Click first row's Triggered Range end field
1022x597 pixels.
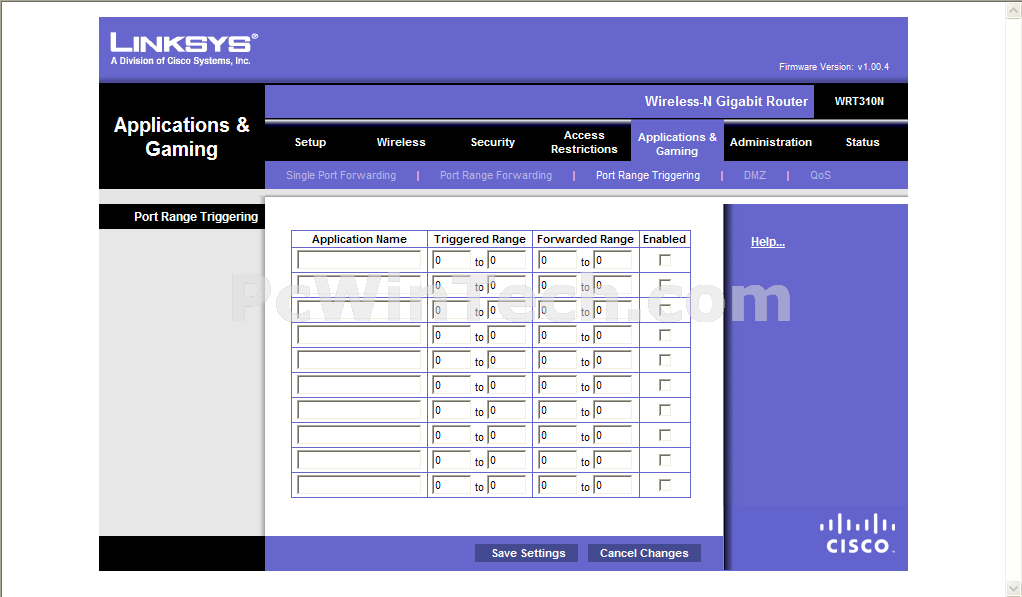pyautogui.click(x=506, y=260)
